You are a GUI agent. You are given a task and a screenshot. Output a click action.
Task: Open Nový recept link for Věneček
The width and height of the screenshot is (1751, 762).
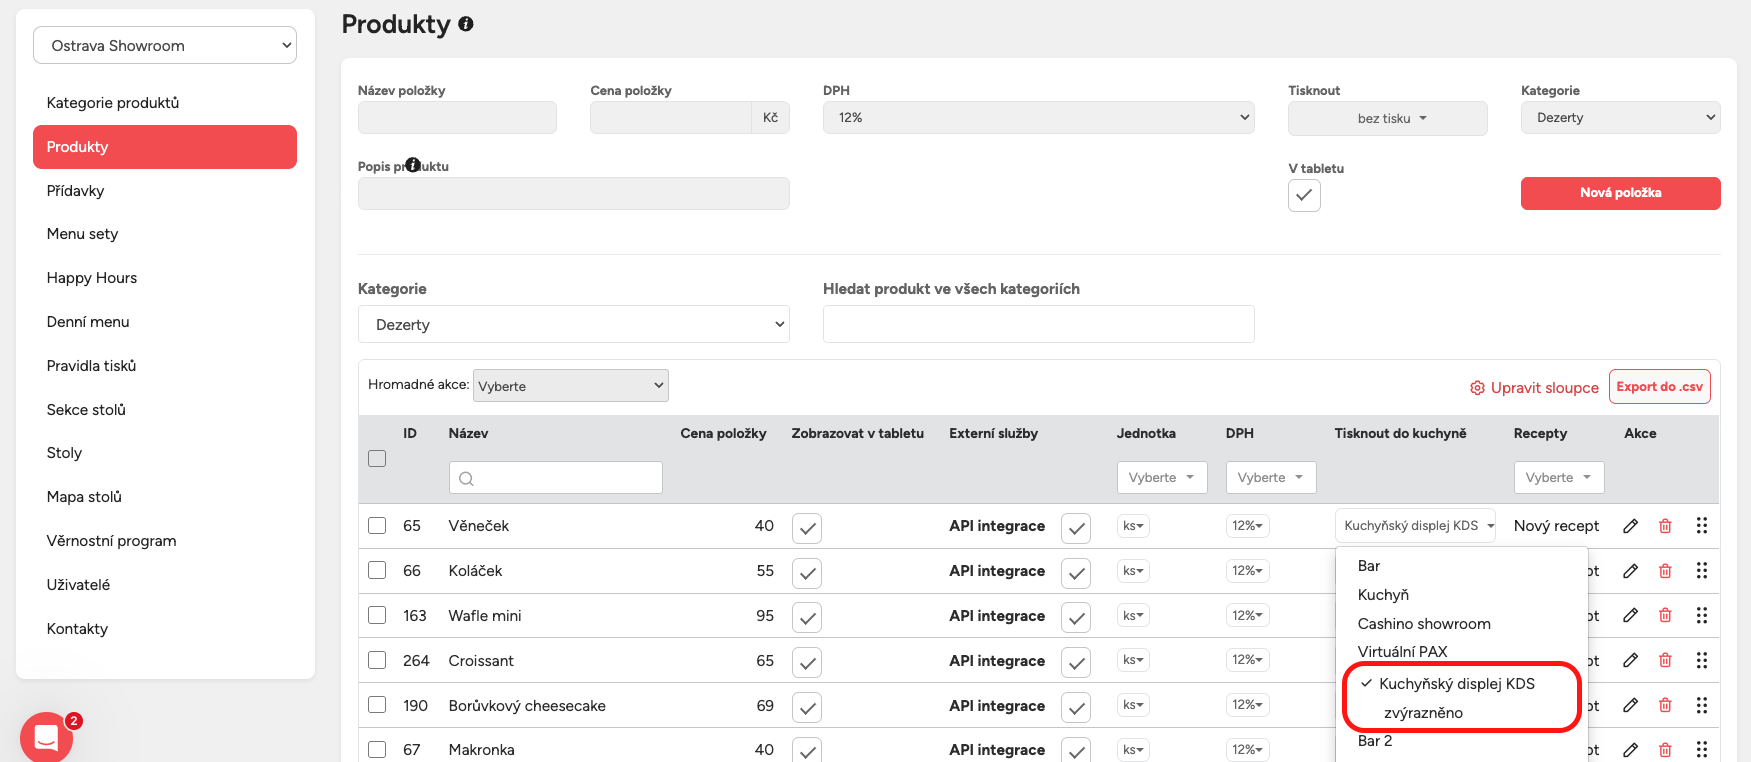pyautogui.click(x=1556, y=526)
